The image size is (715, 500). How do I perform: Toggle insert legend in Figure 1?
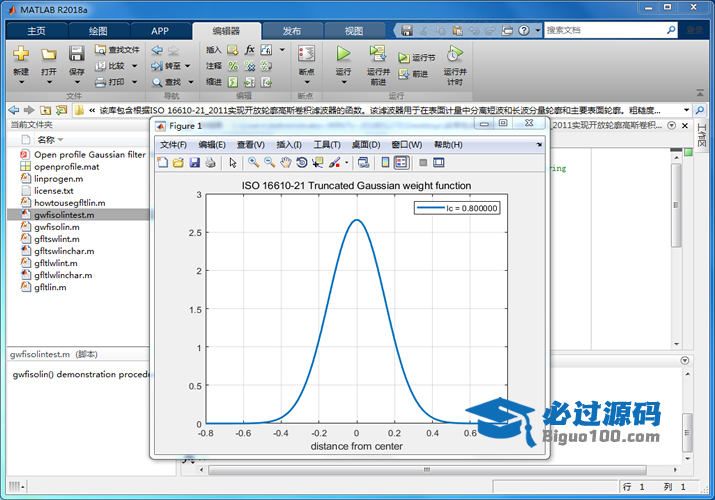(401, 163)
